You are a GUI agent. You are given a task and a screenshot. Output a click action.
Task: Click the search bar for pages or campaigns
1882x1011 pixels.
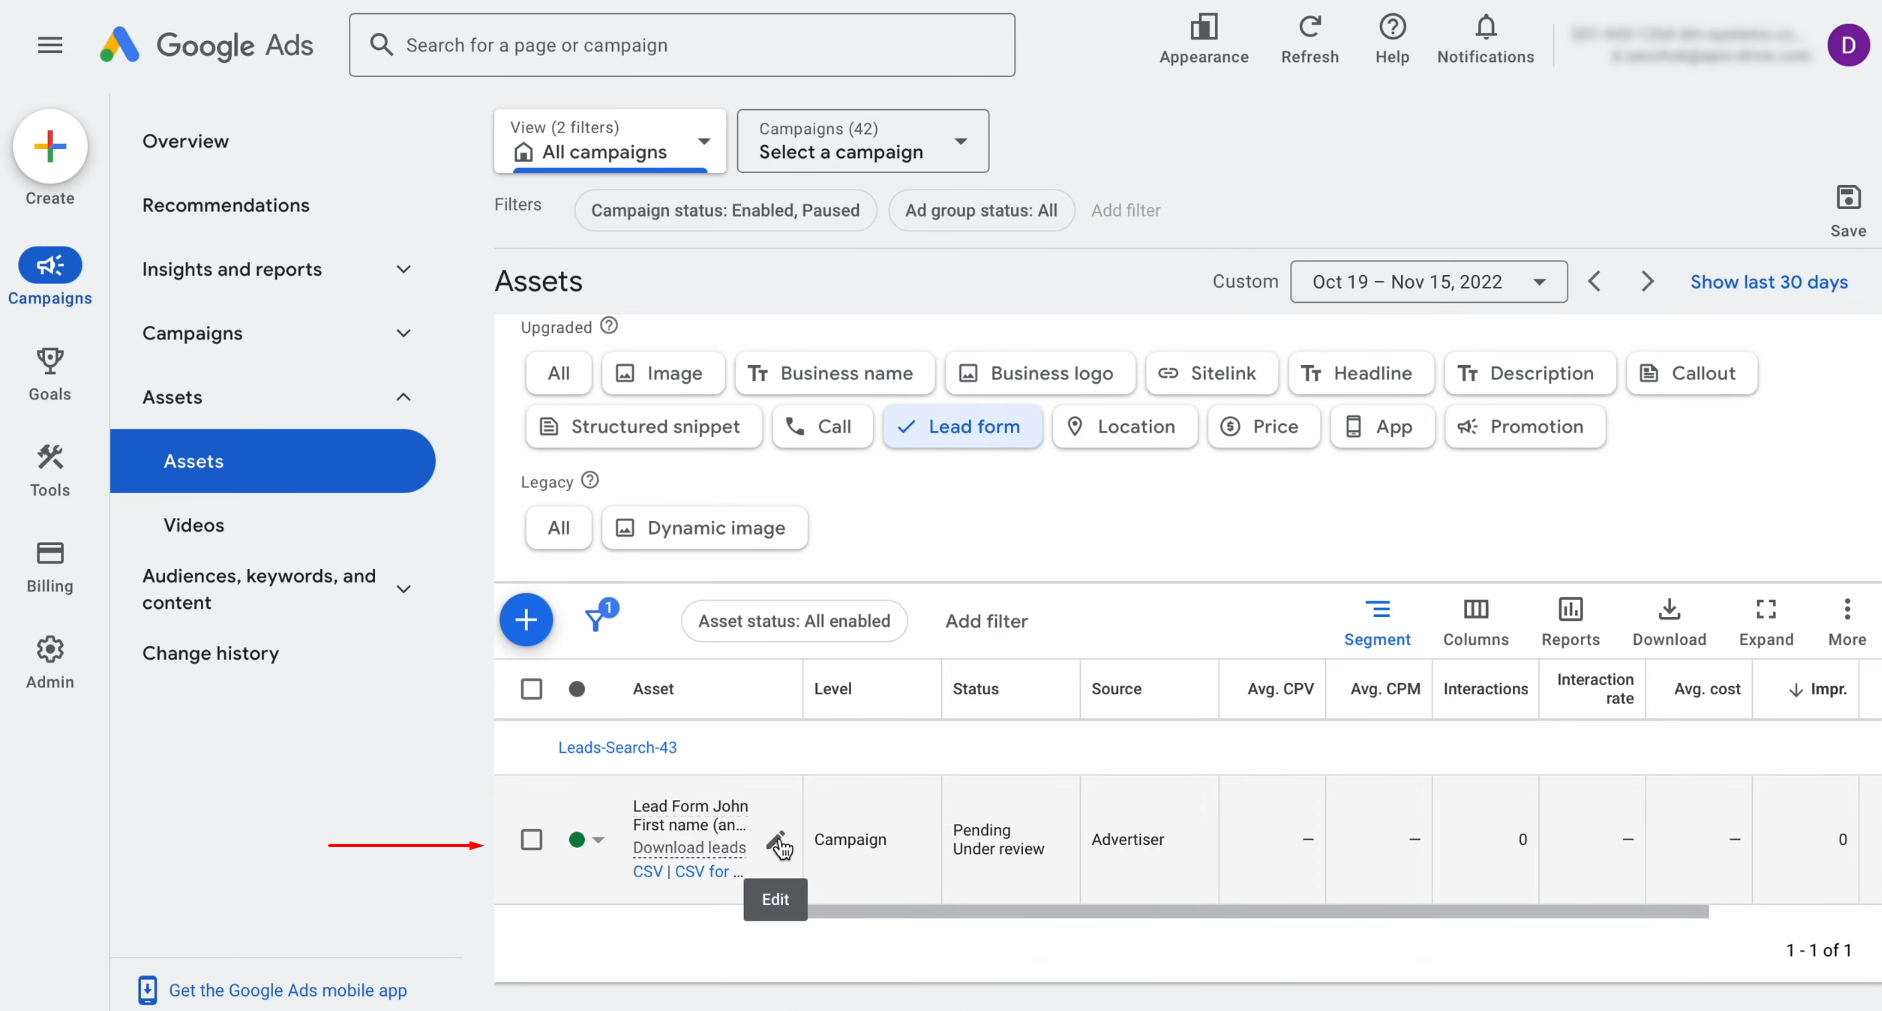(681, 44)
